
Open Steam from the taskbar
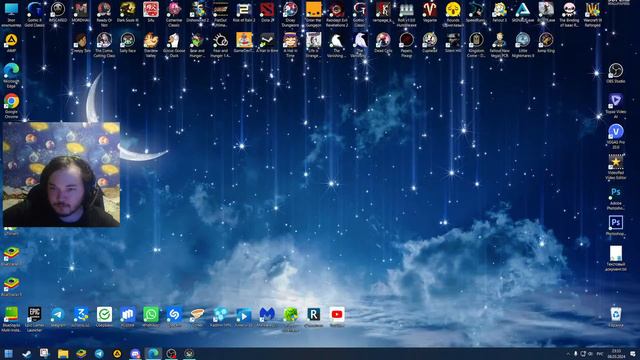(x=27, y=353)
